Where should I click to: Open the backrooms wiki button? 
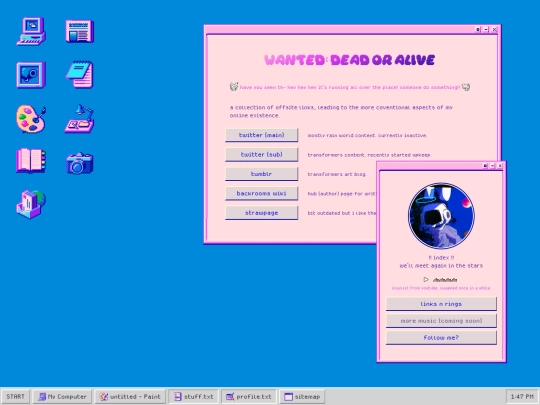pyautogui.click(x=261, y=193)
